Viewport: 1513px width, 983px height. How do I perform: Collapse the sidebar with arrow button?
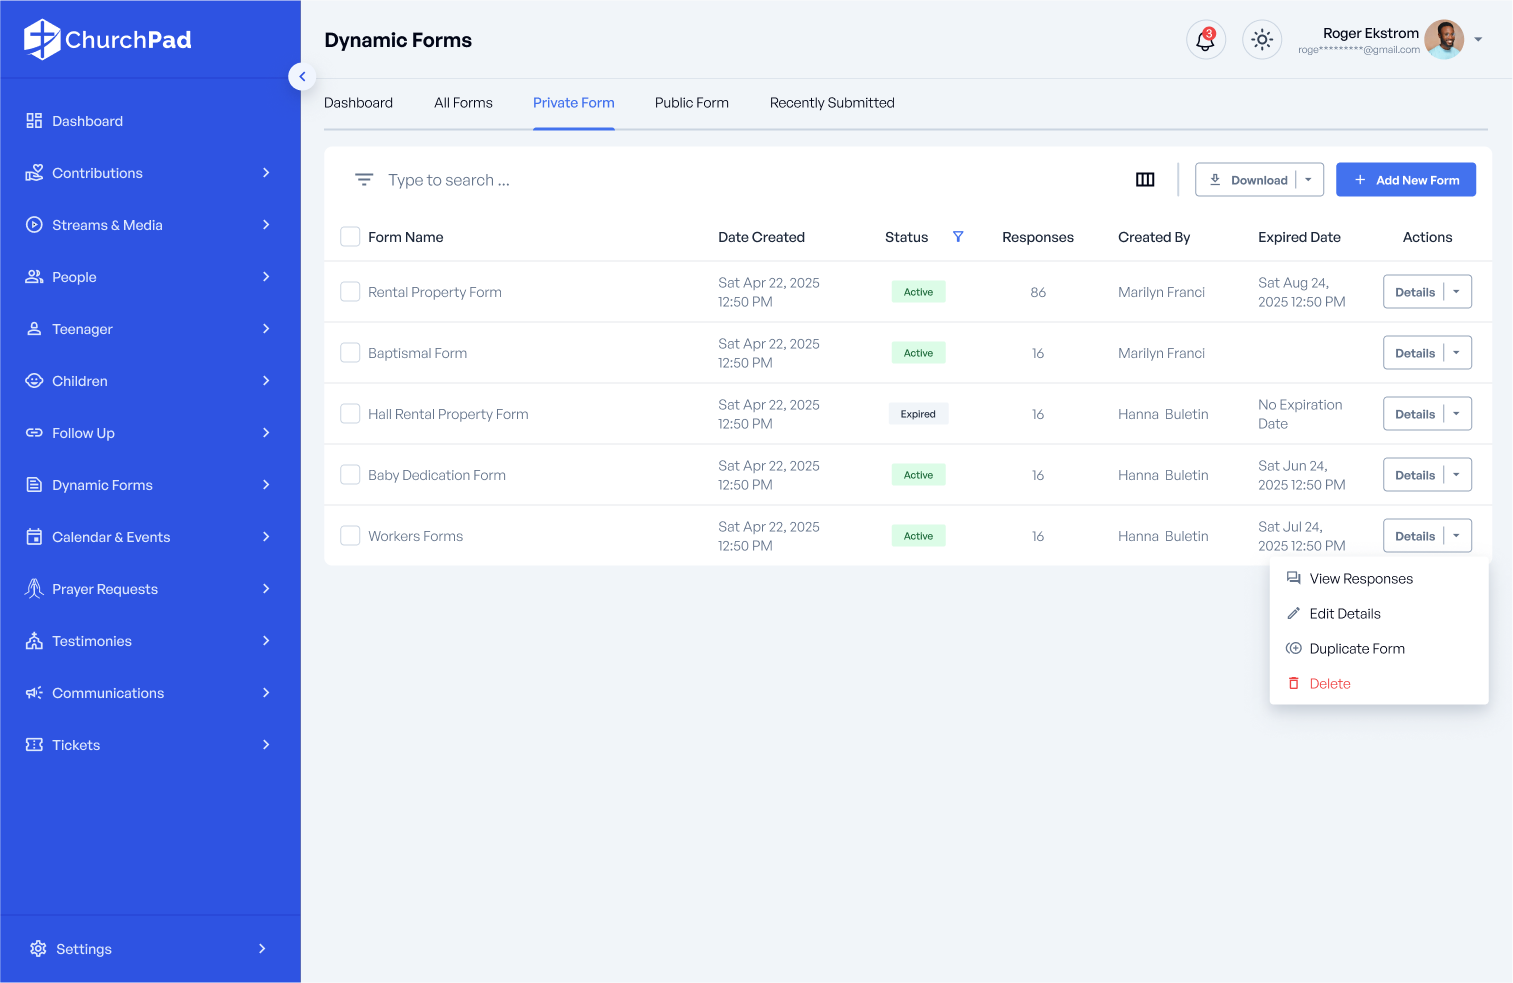click(302, 77)
